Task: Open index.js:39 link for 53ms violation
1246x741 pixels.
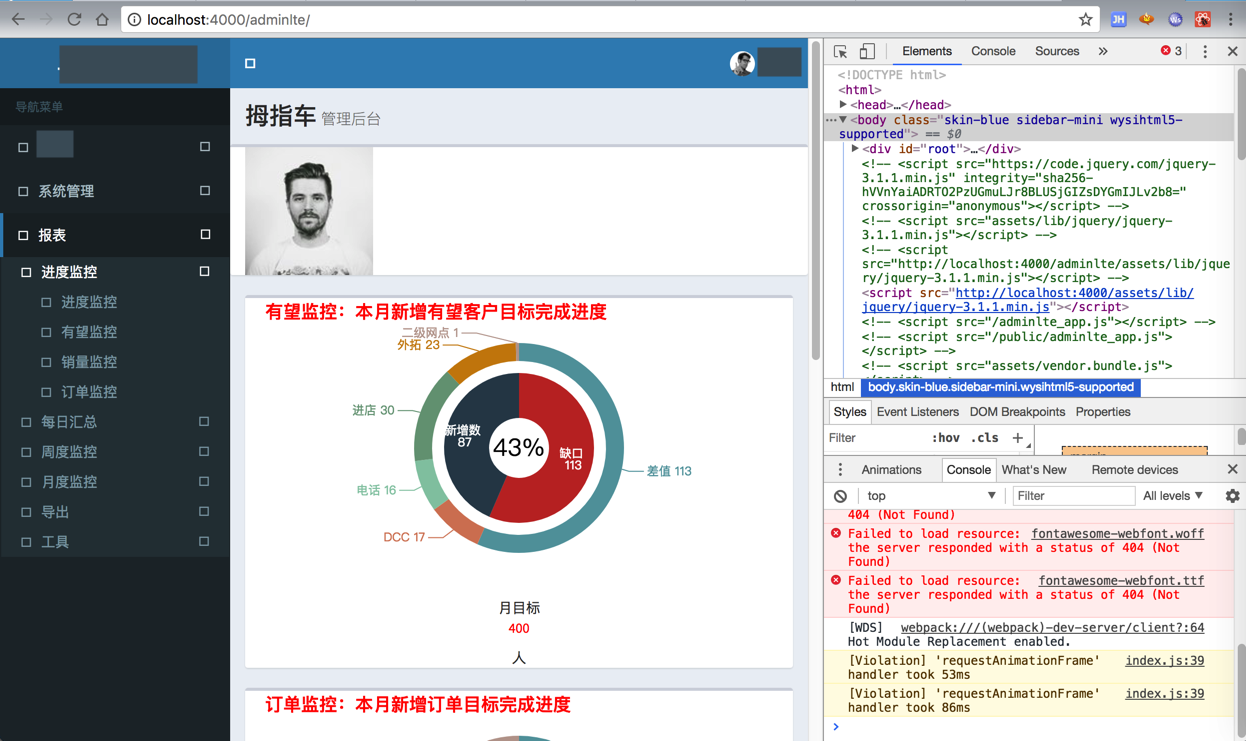Action: pyautogui.click(x=1164, y=661)
